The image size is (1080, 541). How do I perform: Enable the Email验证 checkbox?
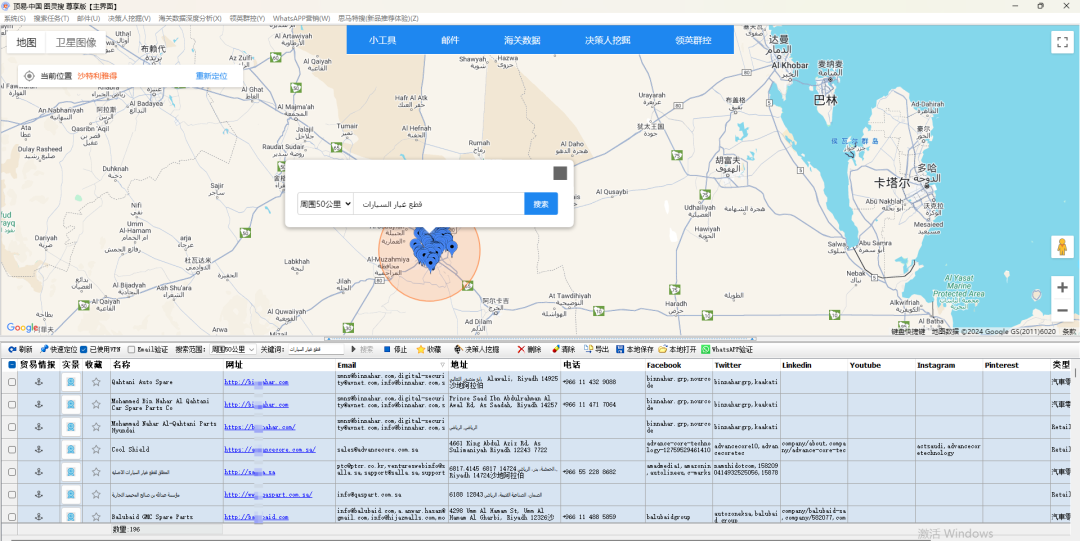pos(131,349)
